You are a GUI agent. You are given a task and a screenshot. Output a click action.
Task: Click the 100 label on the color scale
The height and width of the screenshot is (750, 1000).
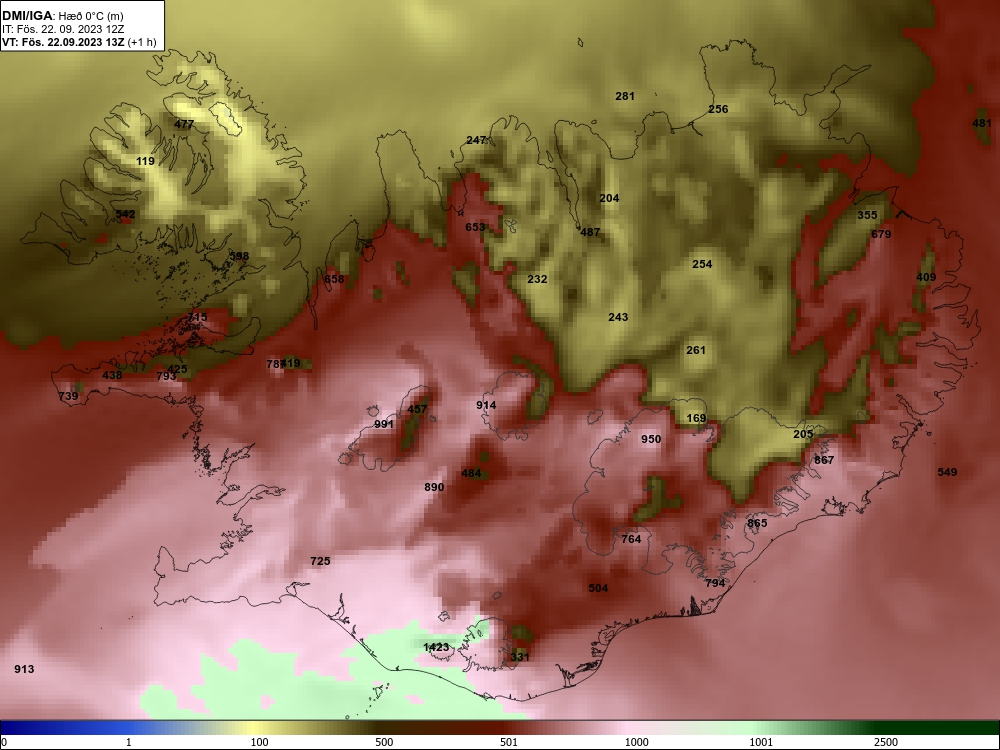[259, 742]
